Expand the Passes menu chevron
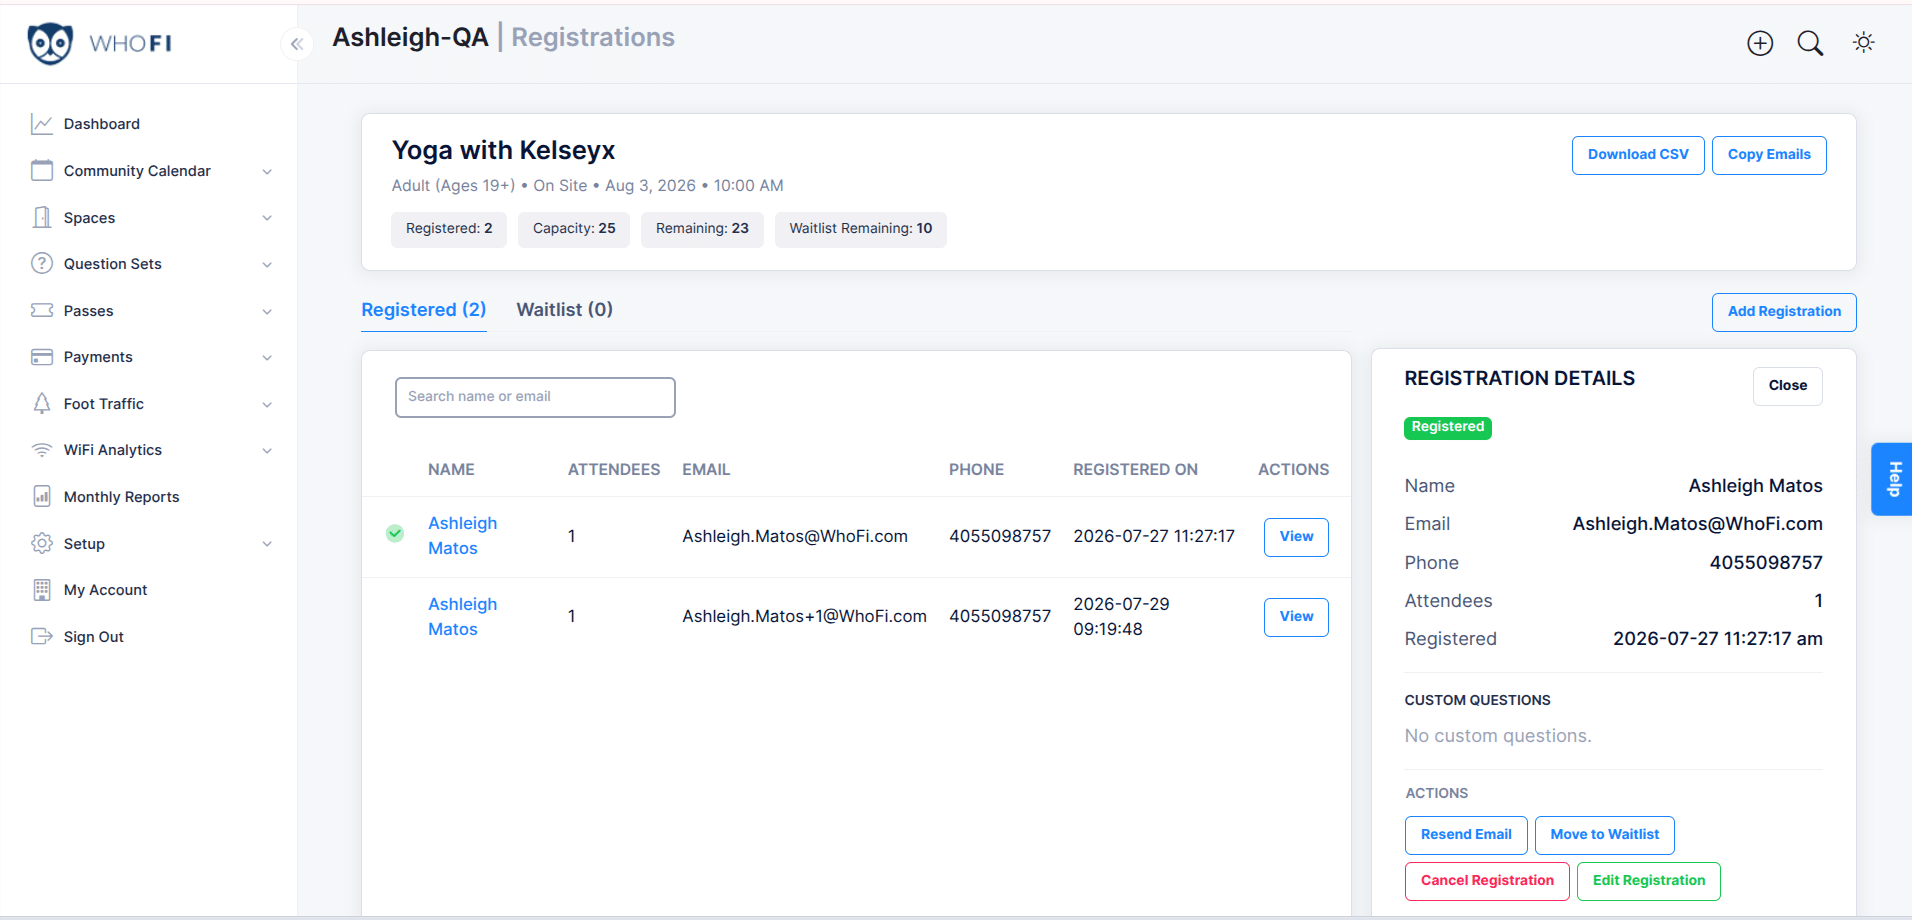The height and width of the screenshot is (920, 1912). tap(267, 312)
